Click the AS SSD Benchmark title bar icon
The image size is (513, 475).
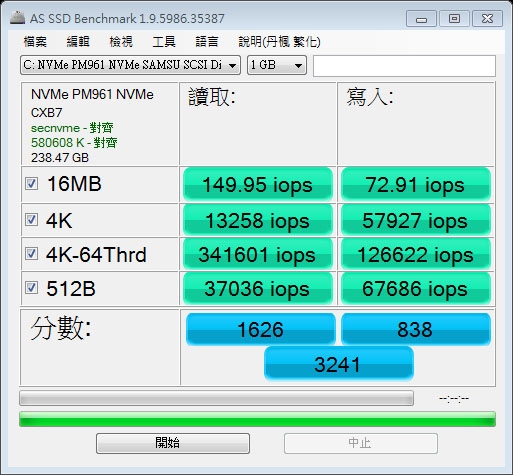coord(18,18)
